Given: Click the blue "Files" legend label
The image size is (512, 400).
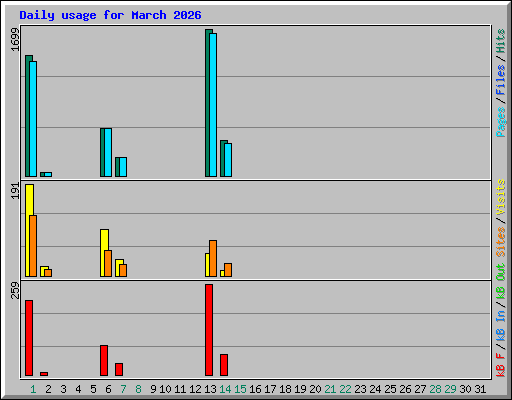Looking at the screenshot, I should [x=501, y=80].
